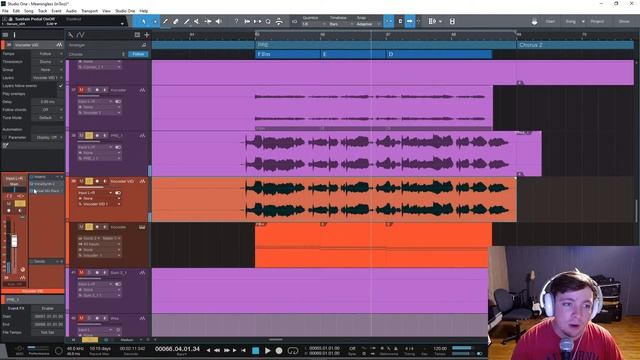Select the Bend tool
The width and height of the screenshot is (640, 360).
208,21
